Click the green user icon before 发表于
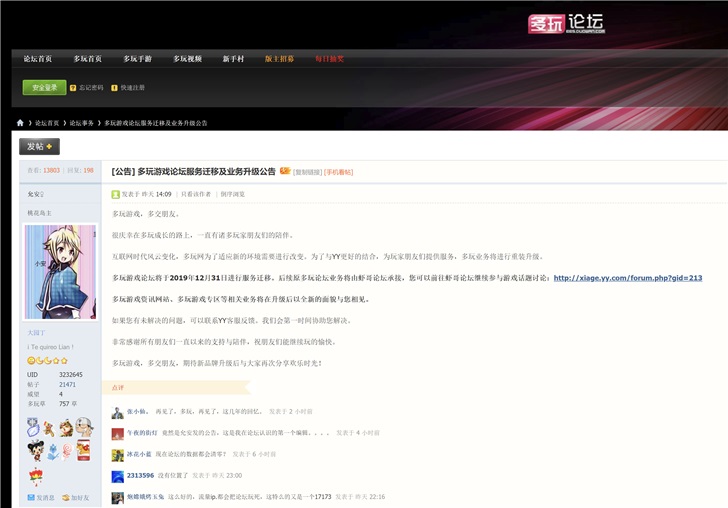Viewport: 728px width, 508px height. tap(116, 195)
